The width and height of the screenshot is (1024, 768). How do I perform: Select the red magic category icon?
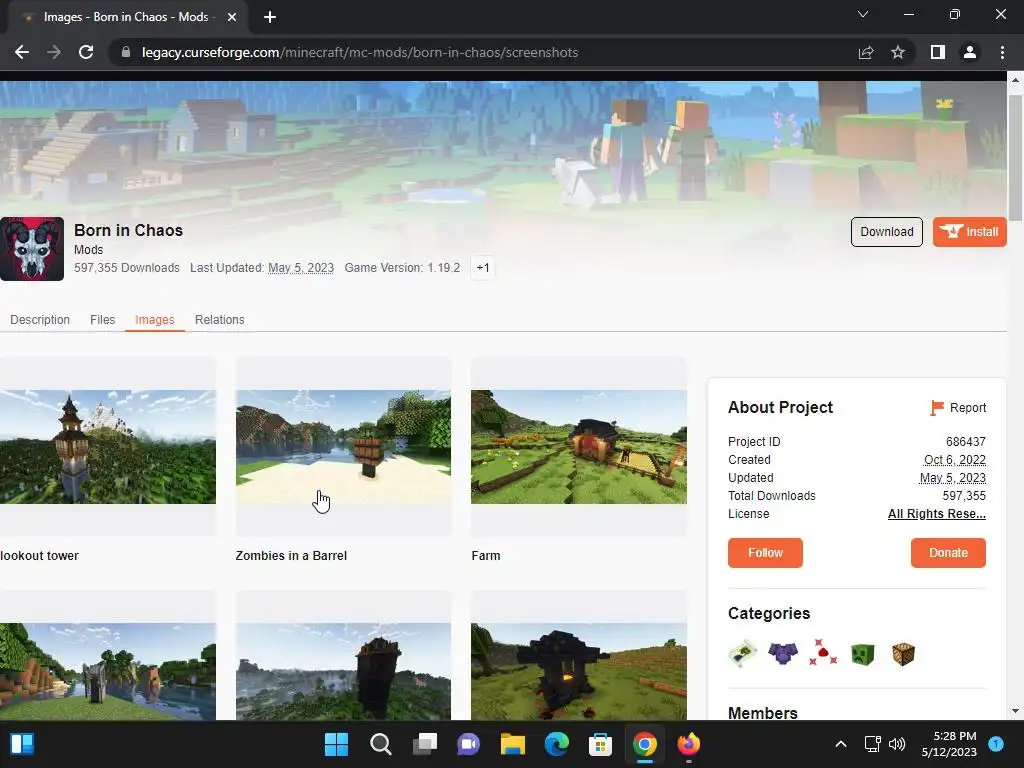tap(823, 653)
